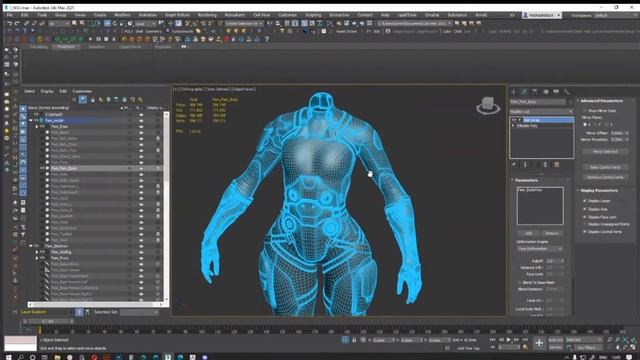Click the Add button under Parameters list
Viewport: 640px width, 360px height.
point(528,233)
